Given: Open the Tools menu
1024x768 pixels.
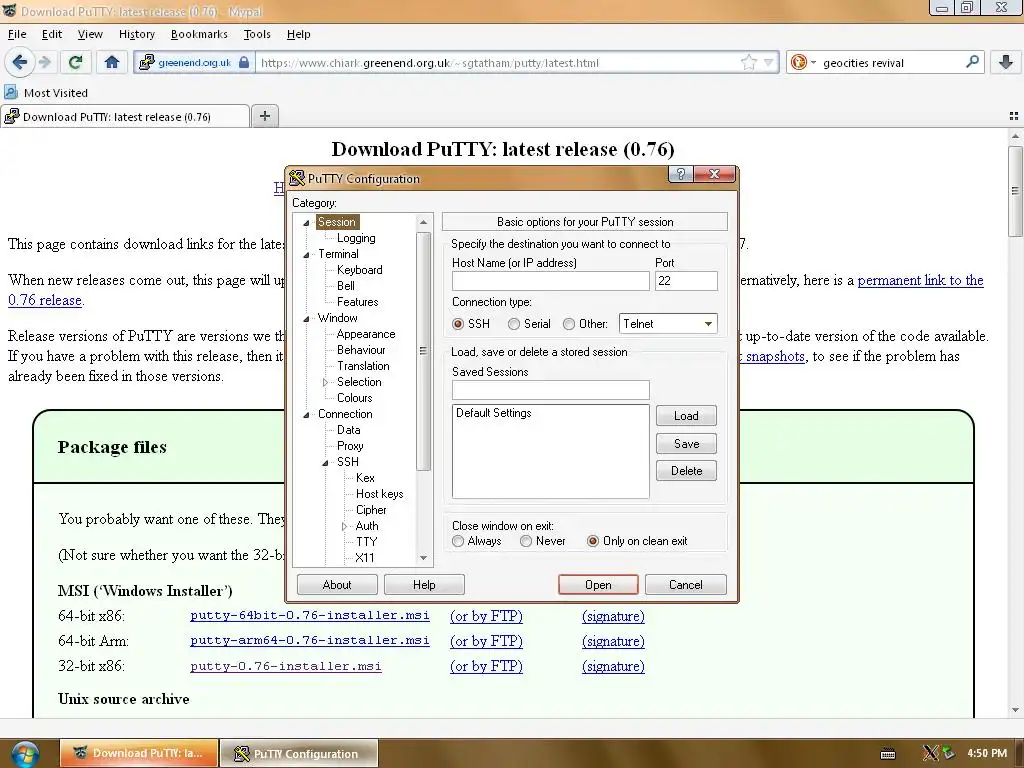Looking at the screenshot, I should (x=257, y=34).
